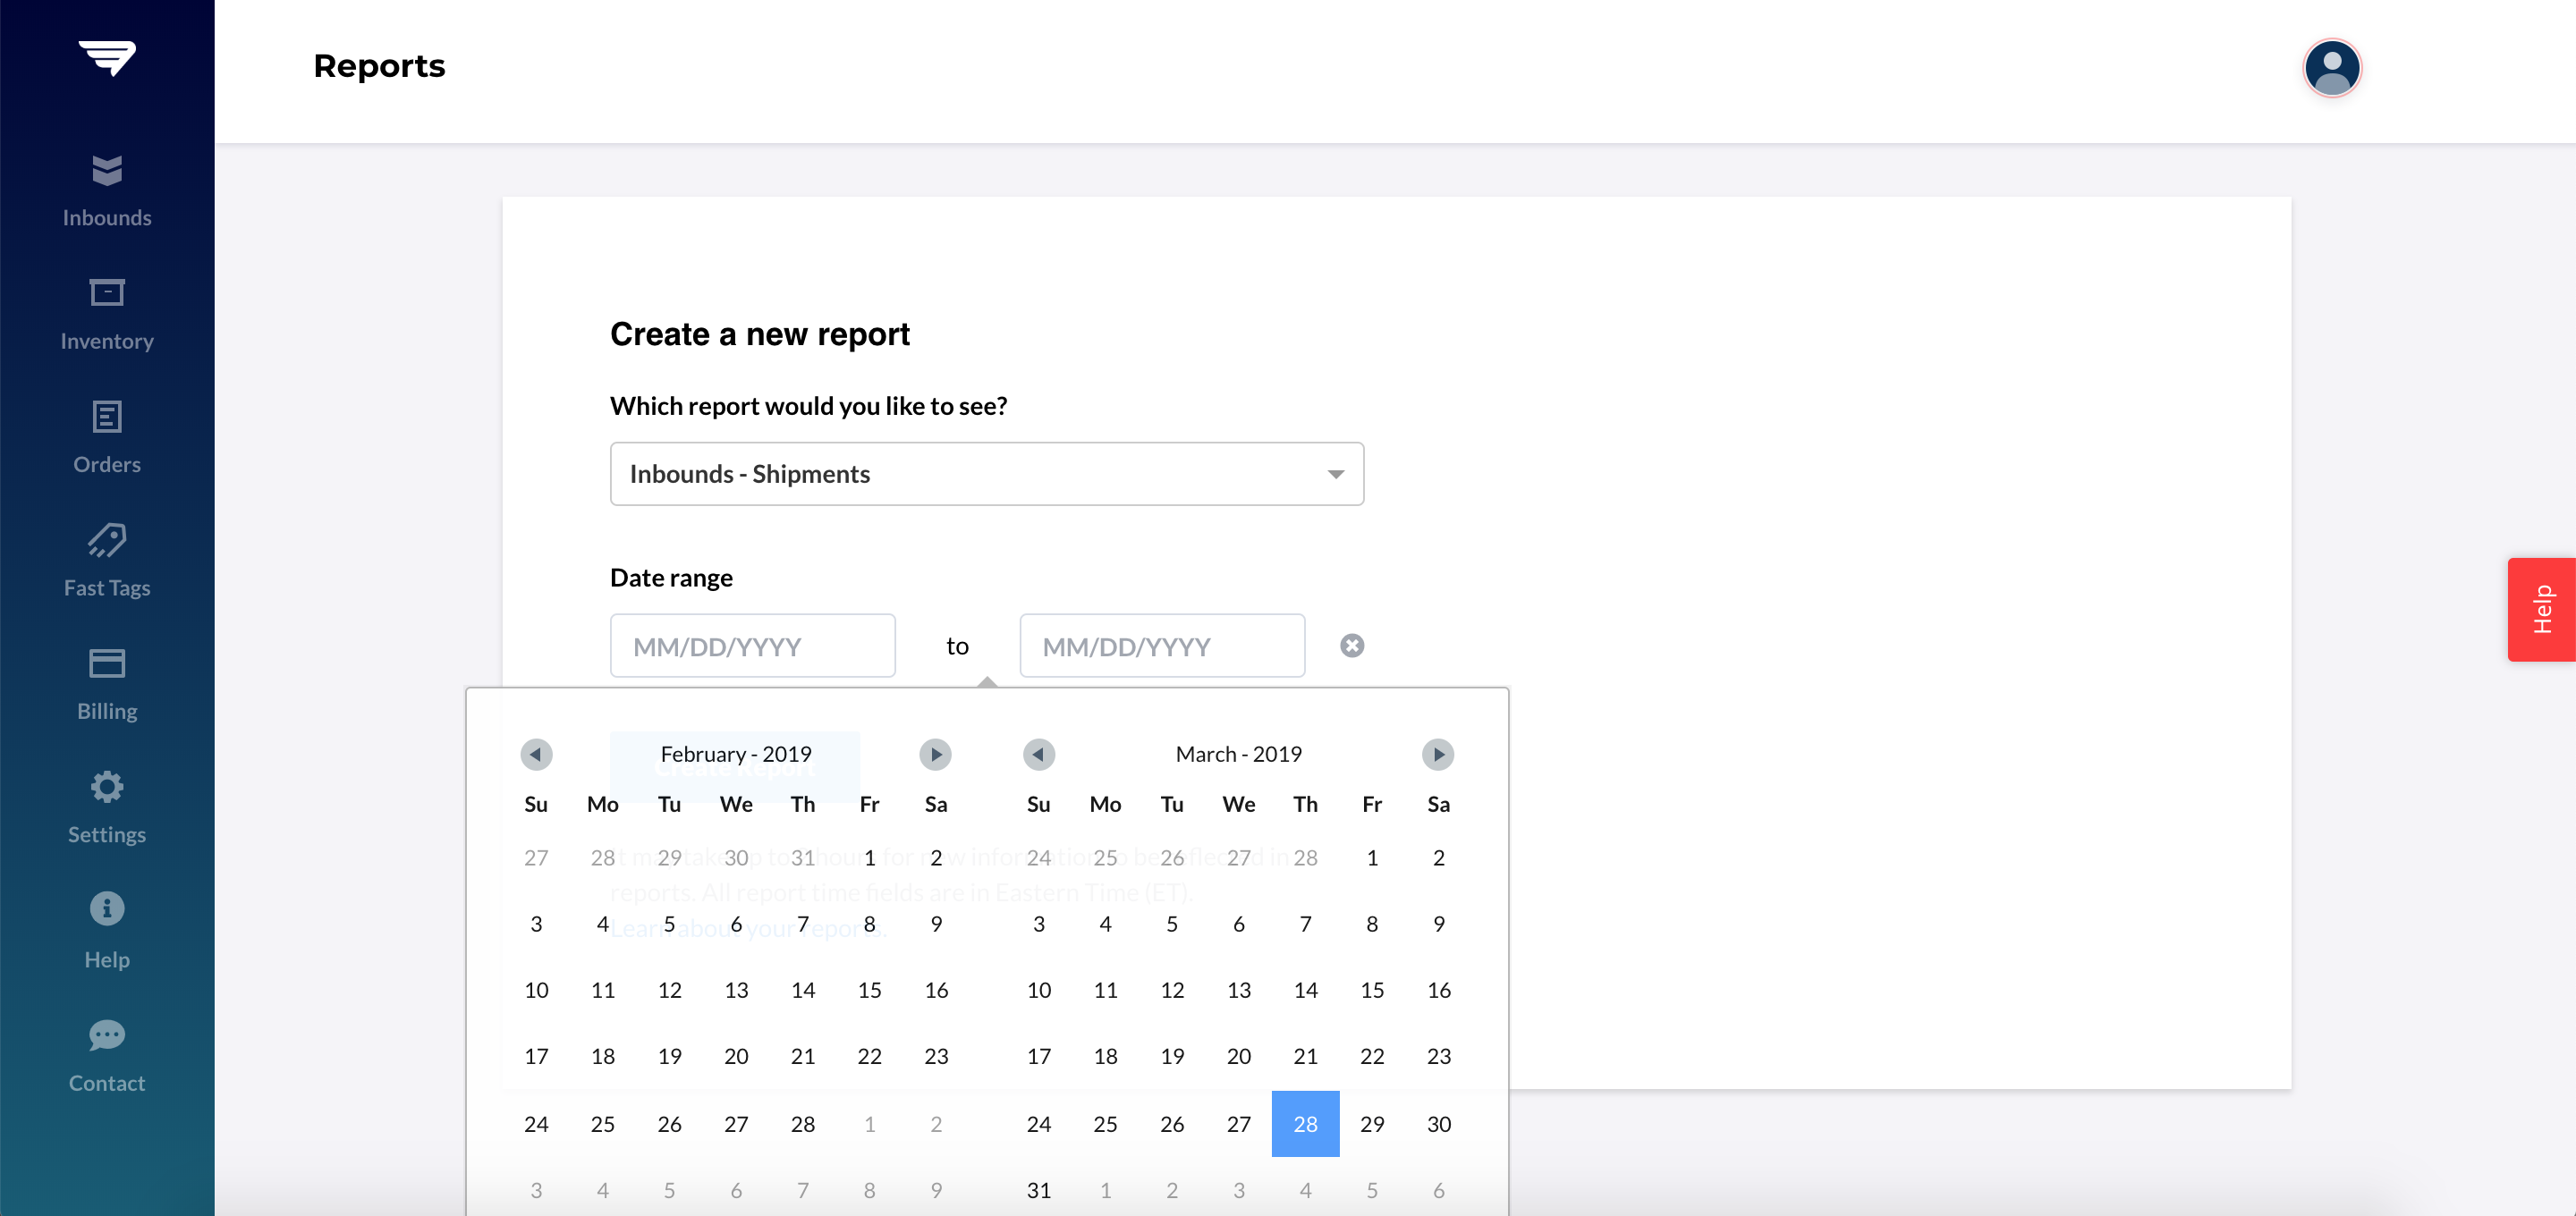2576x1216 pixels.
Task: Pick March 28 highlighted date
Action: (x=1305, y=1124)
